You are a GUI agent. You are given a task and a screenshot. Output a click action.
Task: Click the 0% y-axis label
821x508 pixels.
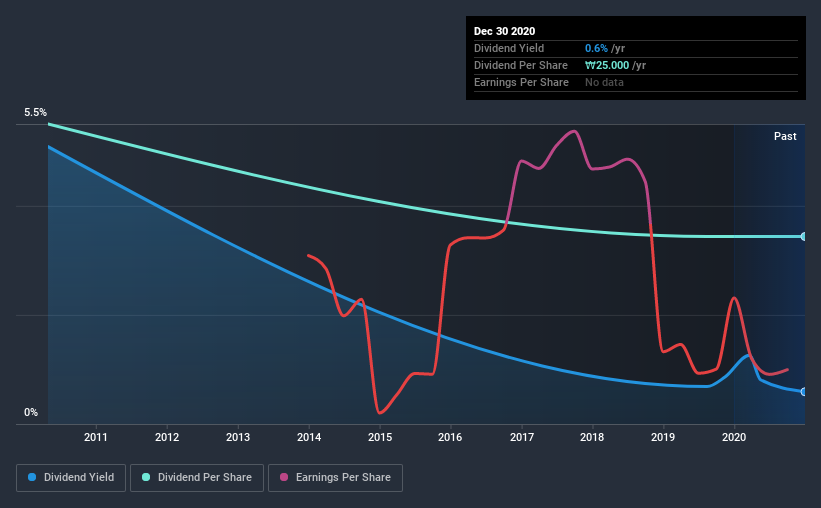(31, 413)
